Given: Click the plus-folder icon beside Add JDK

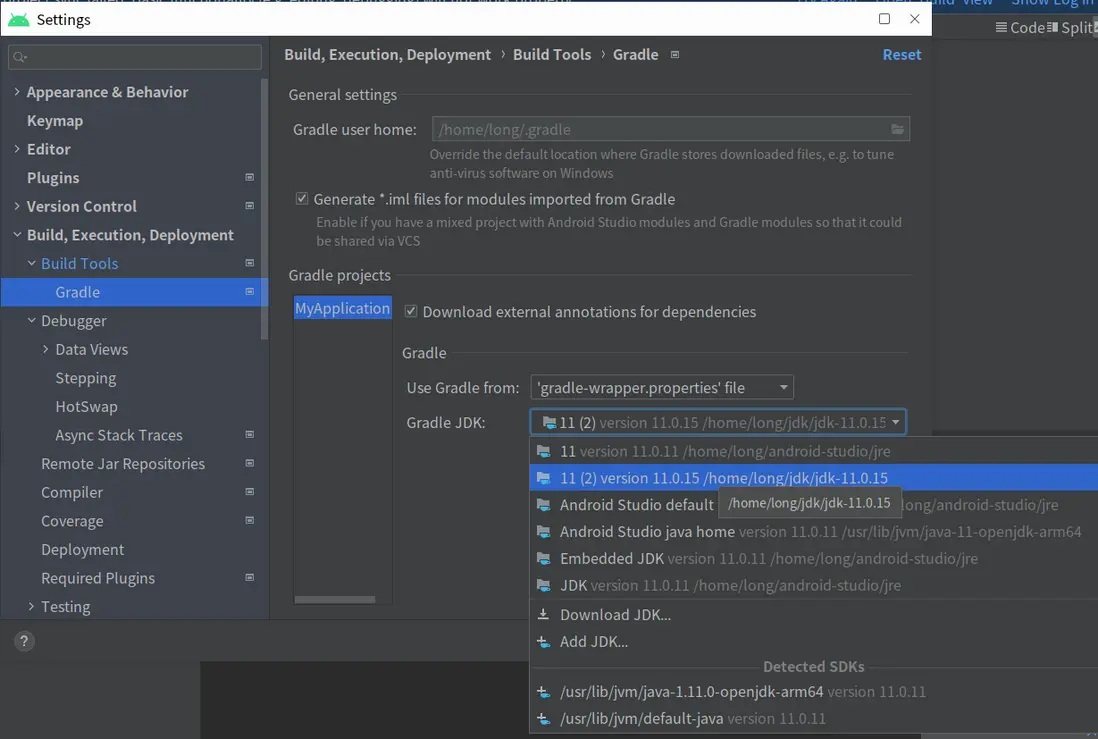Looking at the screenshot, I should tap(543, 641).
